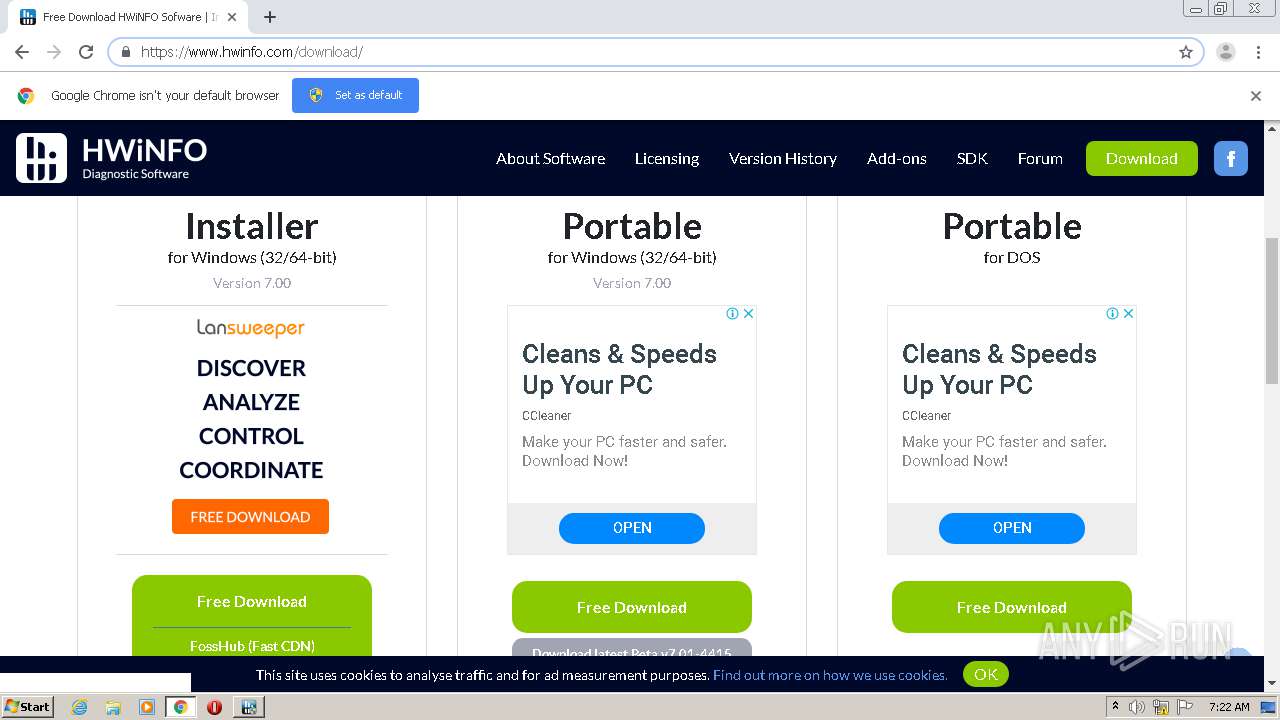Click ad info icon in DOS column
The height and width of the screenshot is (720, 1280).
1112,313
